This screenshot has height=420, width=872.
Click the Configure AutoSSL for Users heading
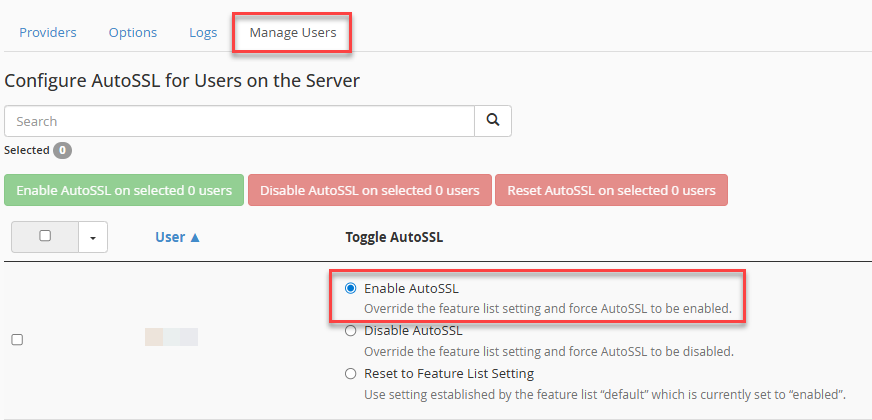point(182,81)
